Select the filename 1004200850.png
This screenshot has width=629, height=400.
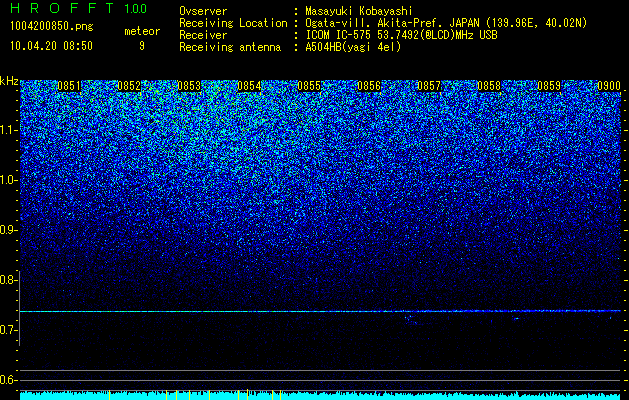[52, 27]
